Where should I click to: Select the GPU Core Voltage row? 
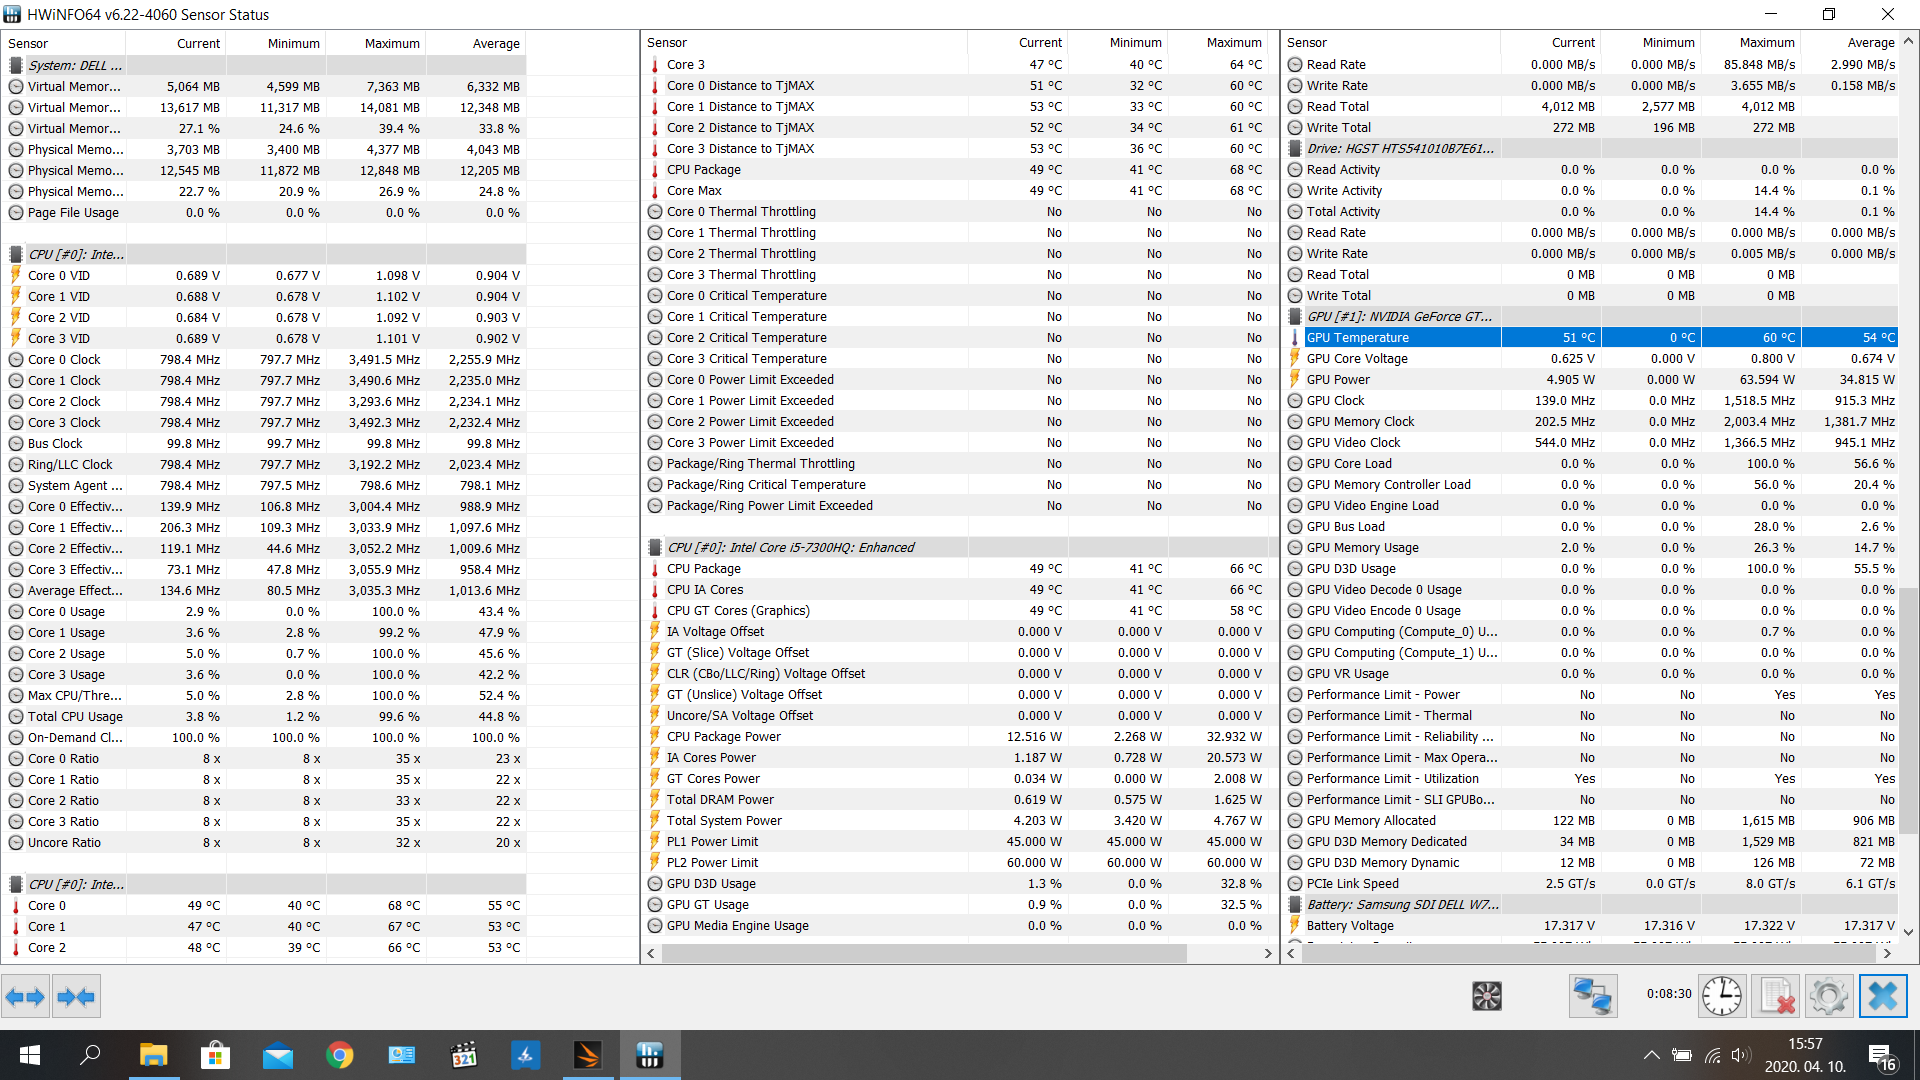tap(1356, 359)
